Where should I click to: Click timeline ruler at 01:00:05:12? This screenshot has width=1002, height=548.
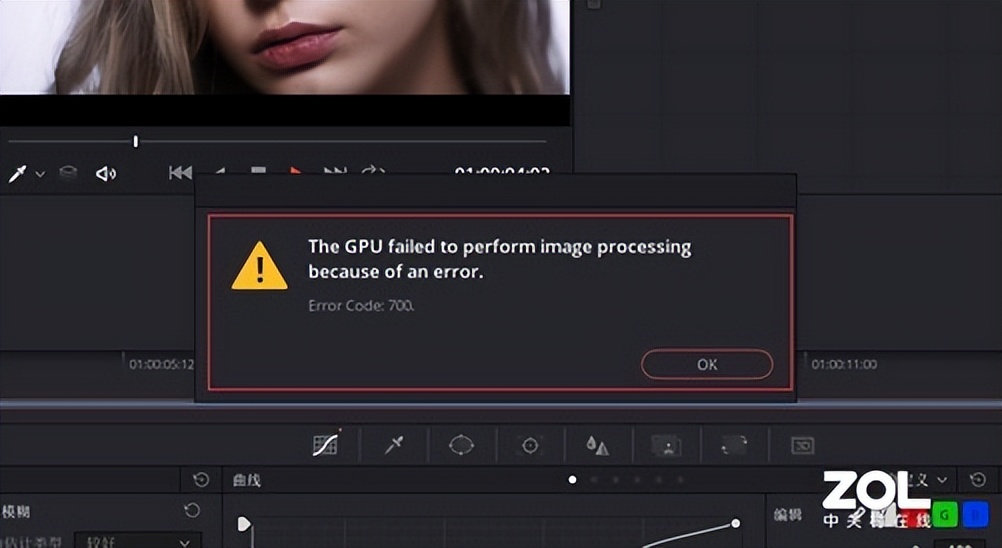[161, 364]
